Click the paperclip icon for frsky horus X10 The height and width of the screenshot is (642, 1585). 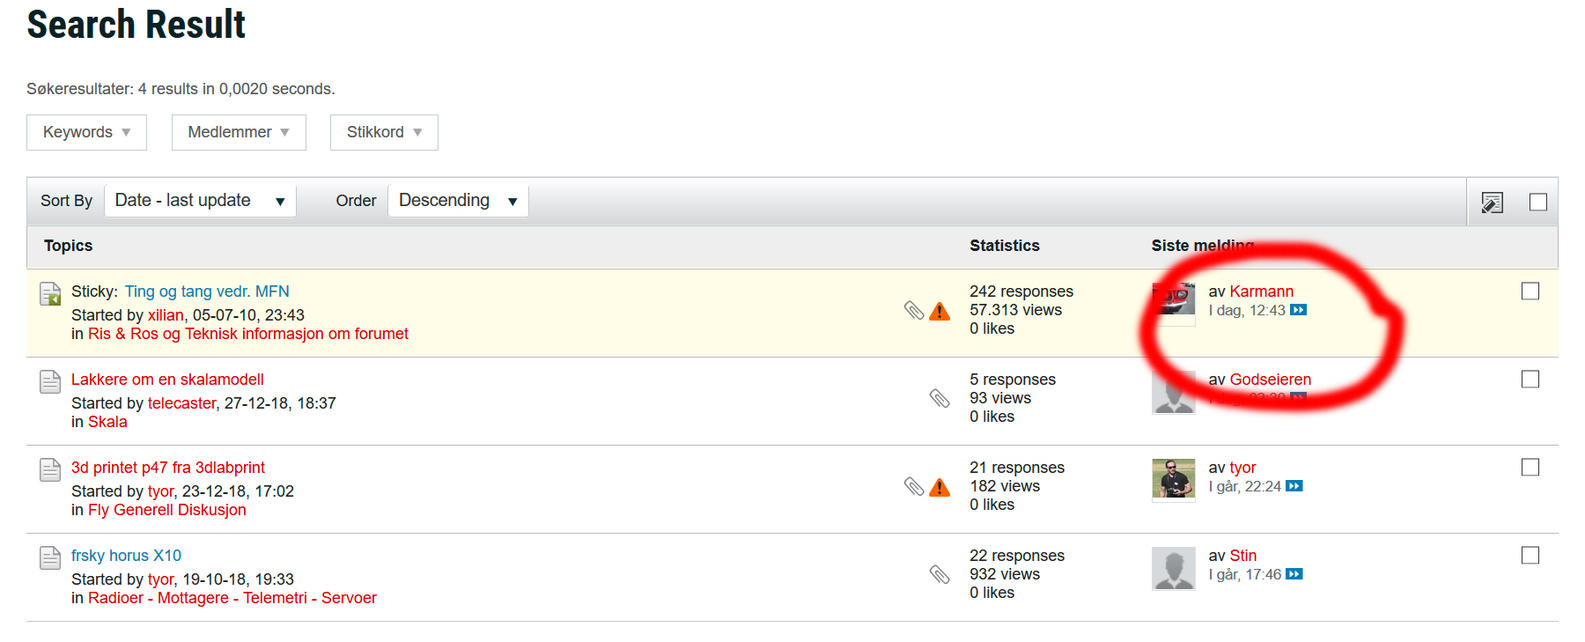tap(939, 574)
